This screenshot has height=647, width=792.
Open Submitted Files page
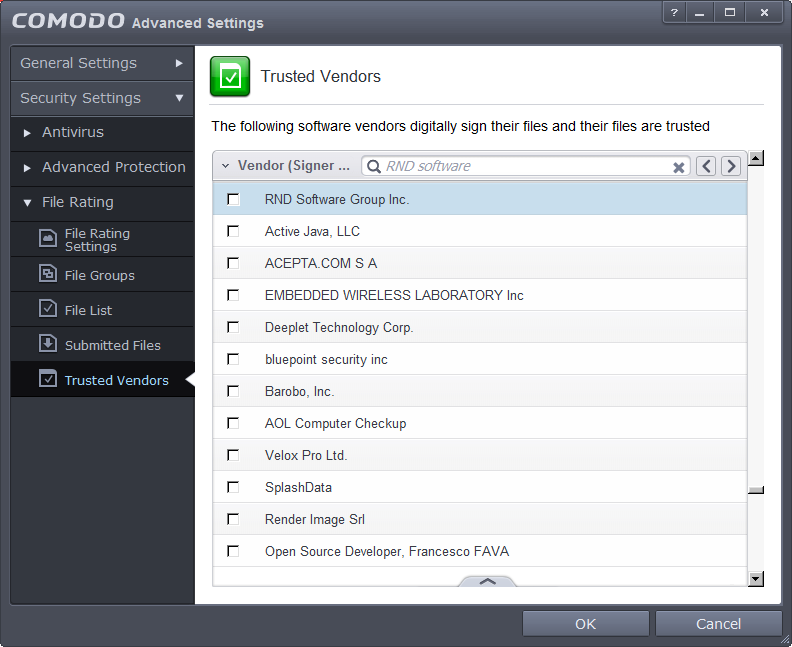(x=102, y=344)
